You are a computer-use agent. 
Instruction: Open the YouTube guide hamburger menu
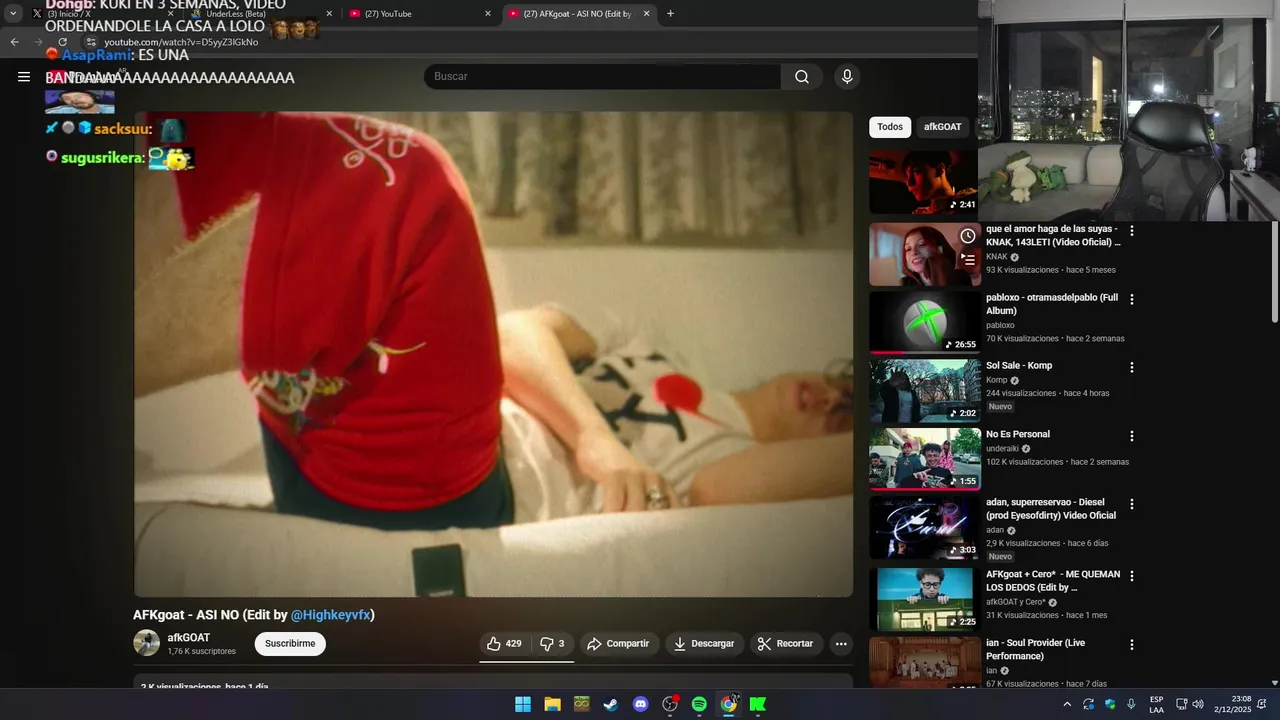[x=24, y=76]
